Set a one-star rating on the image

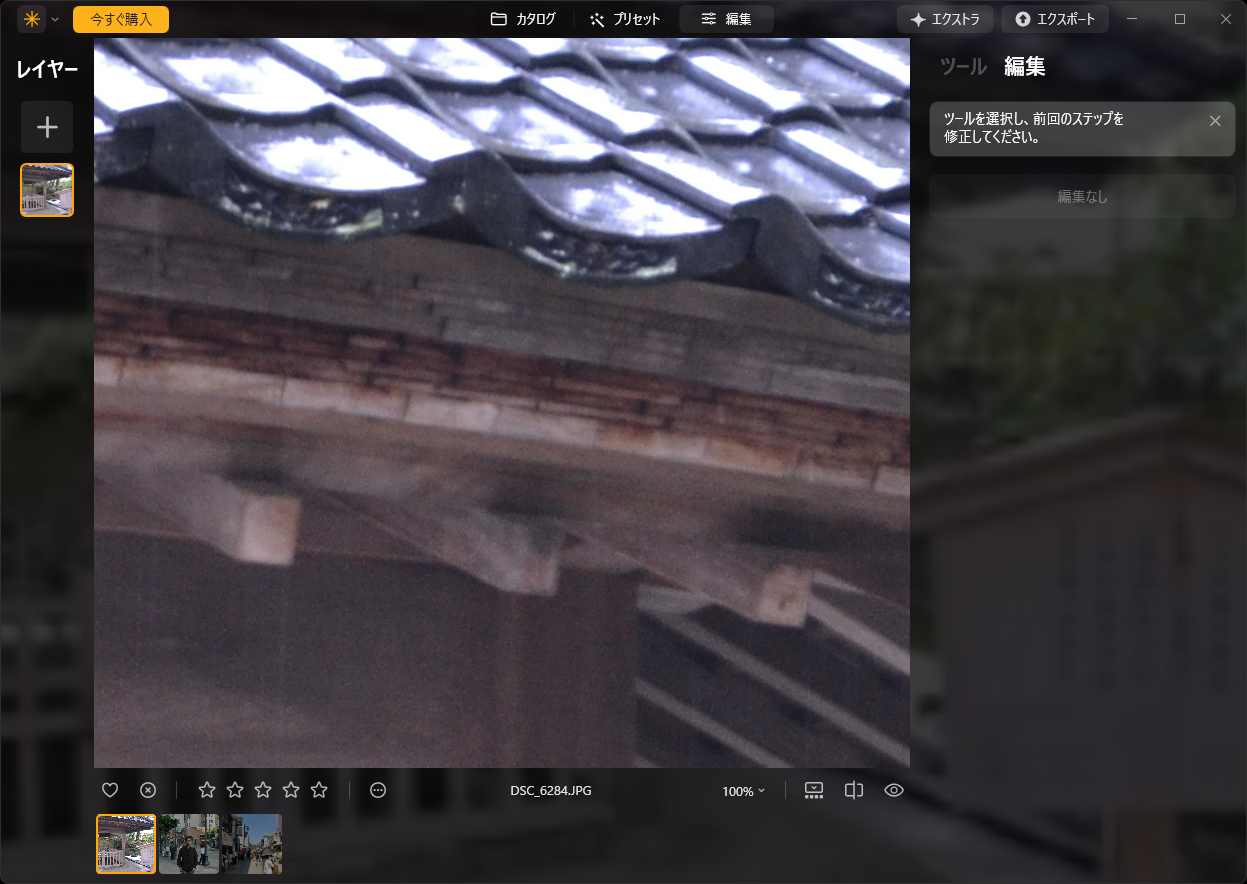206,789
